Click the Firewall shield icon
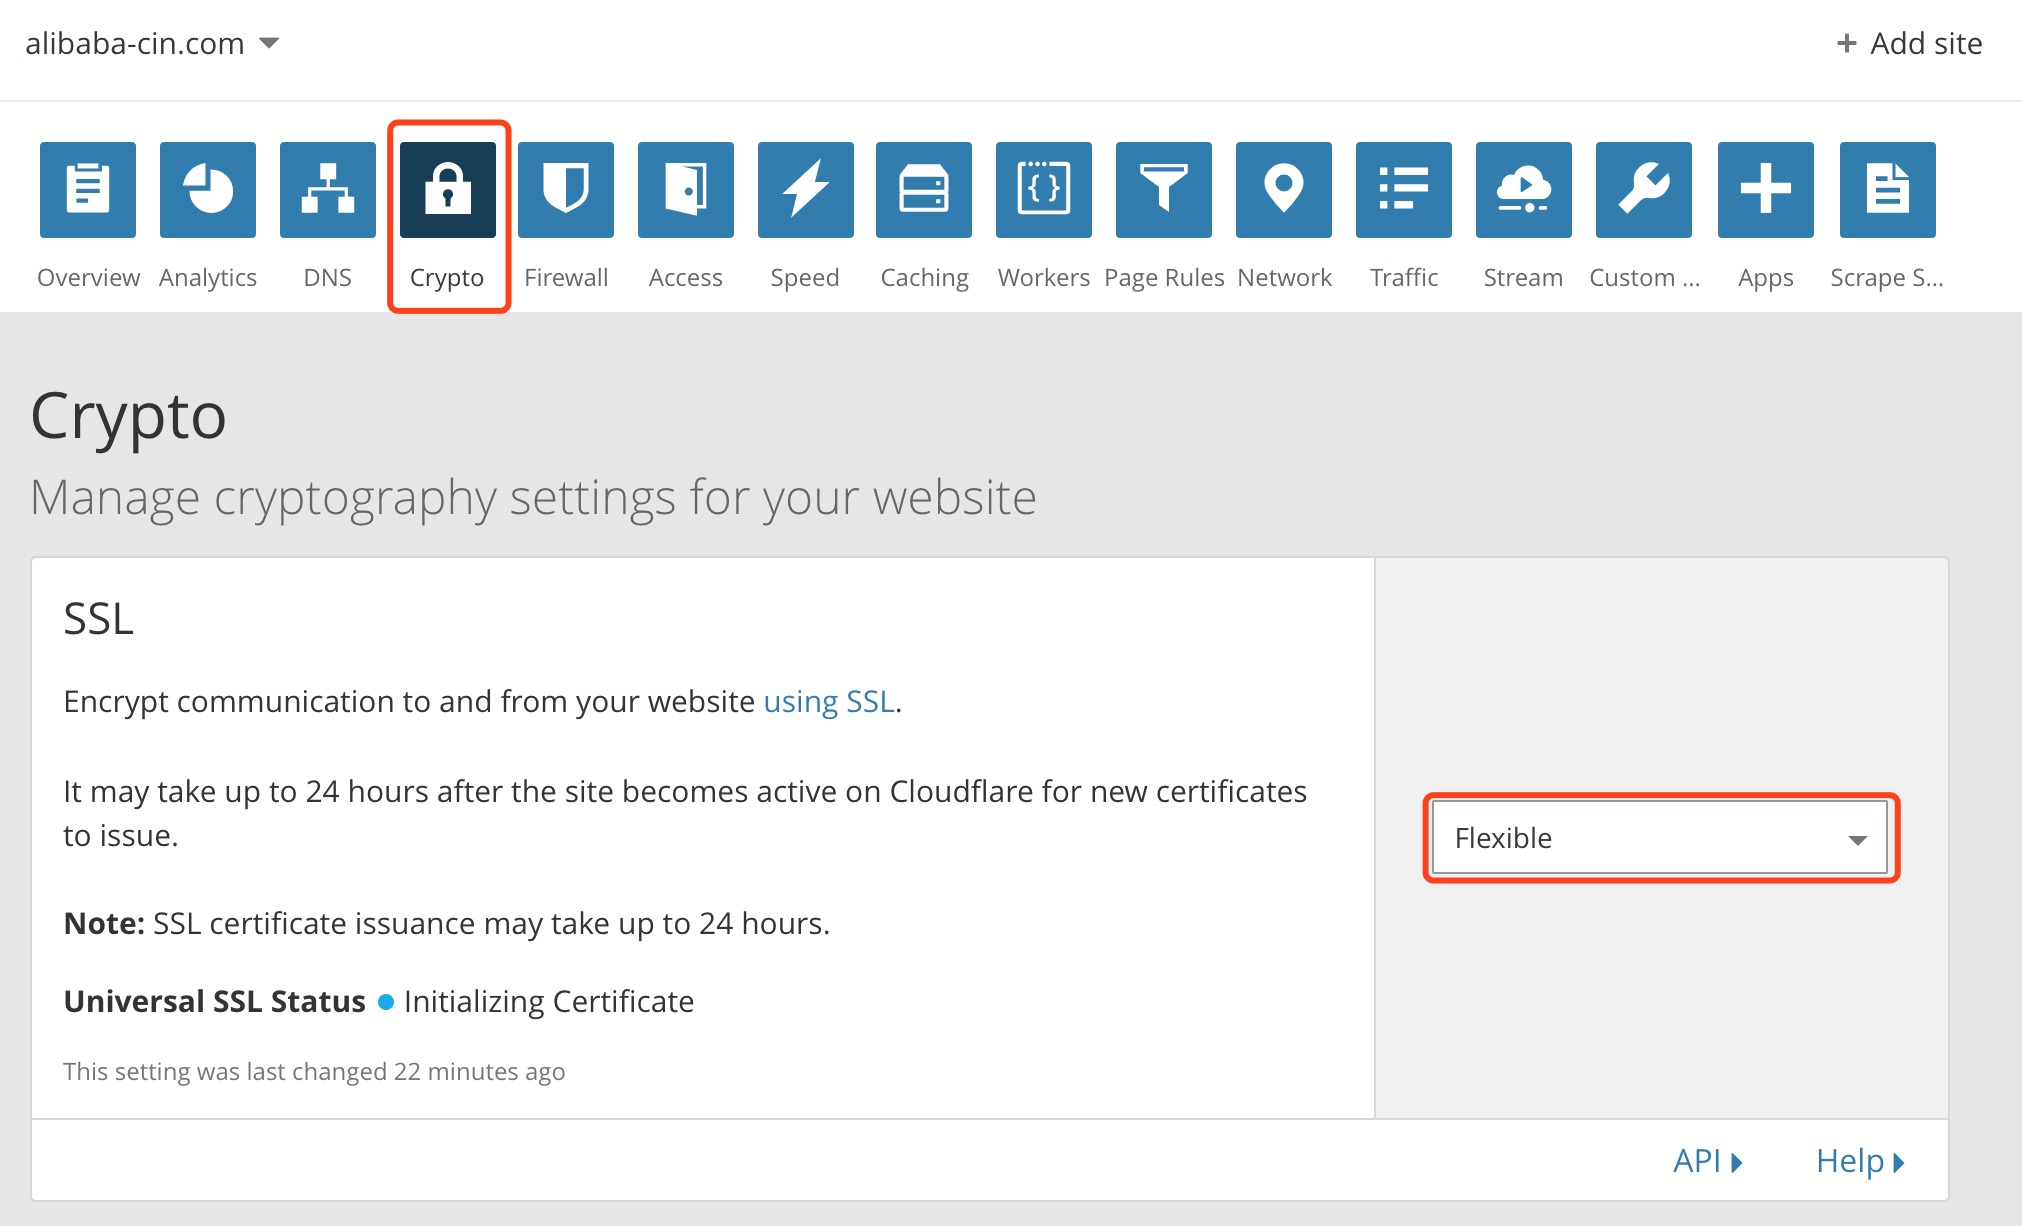2022x1226 pixels. click(565, 189)
